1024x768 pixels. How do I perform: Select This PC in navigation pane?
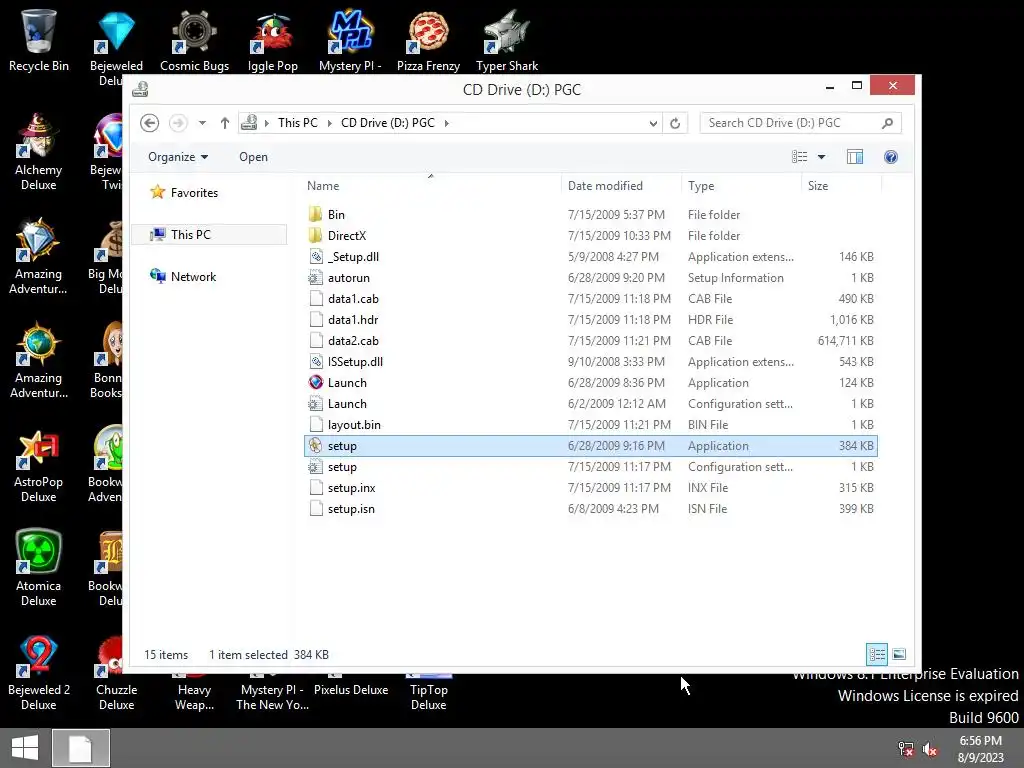tap(209, 234)
